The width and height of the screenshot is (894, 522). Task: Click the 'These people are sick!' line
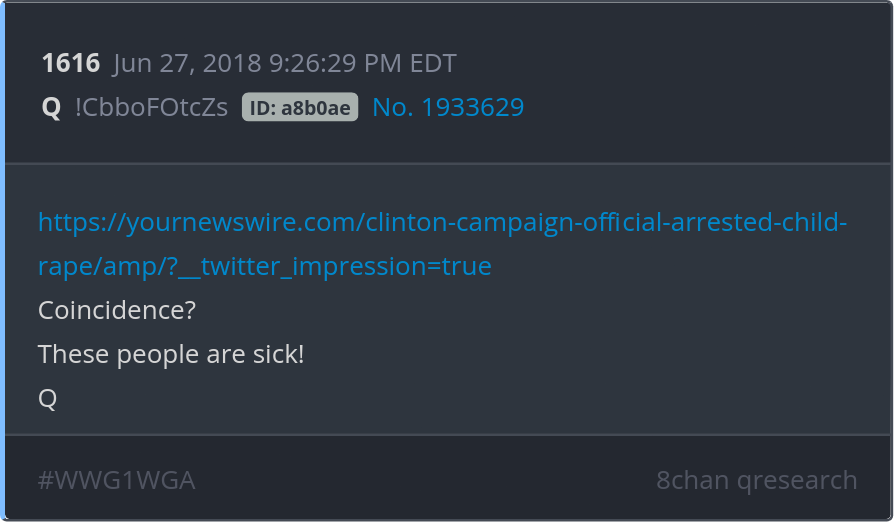pos(171,354)
